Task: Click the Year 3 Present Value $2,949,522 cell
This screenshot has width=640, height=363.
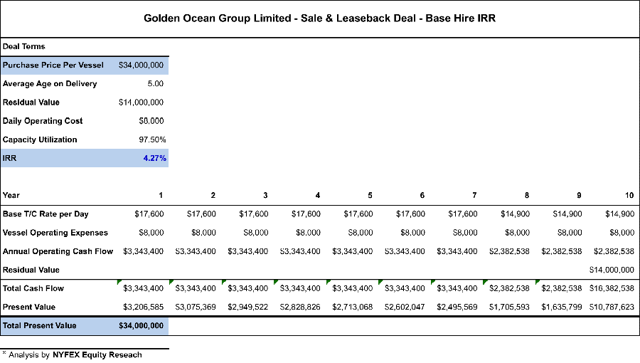Action: coord(248,307)
